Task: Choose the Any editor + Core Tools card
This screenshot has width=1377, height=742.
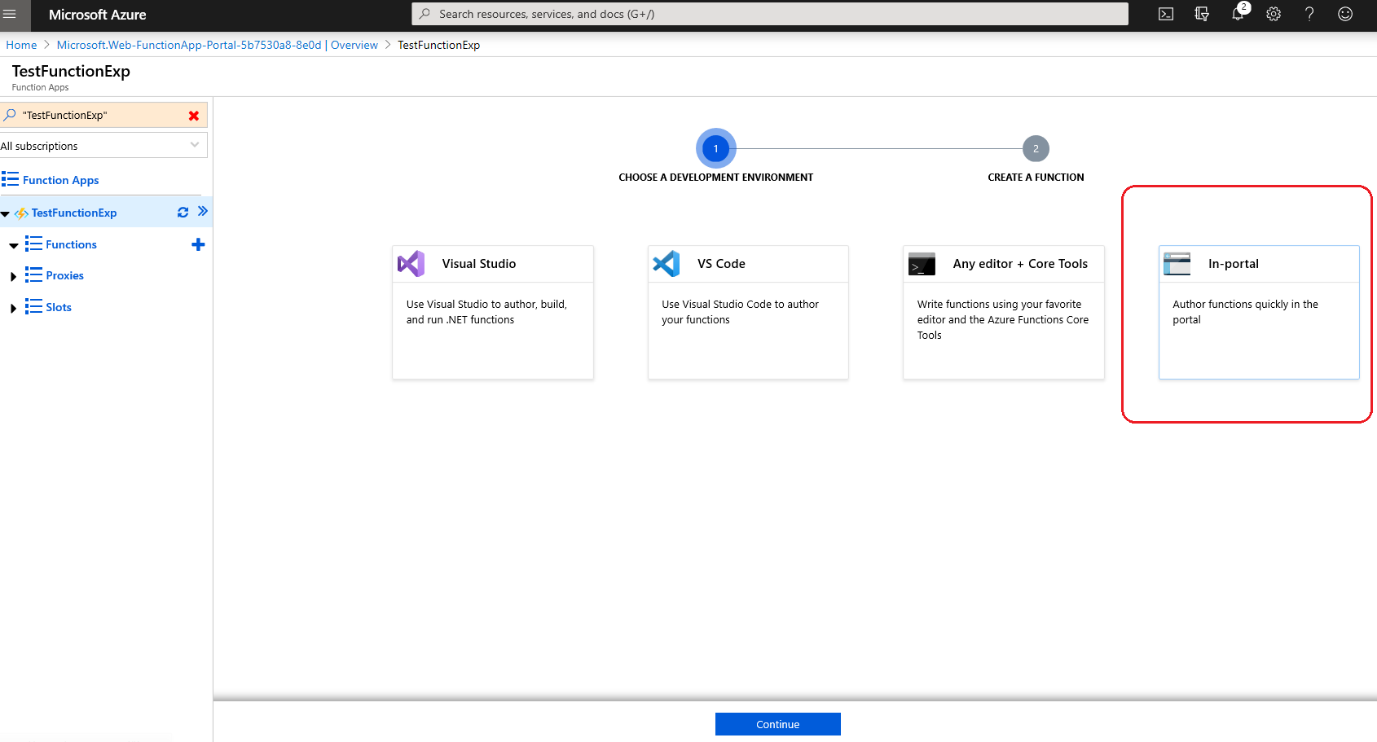Action: (x=1004, y=312)
